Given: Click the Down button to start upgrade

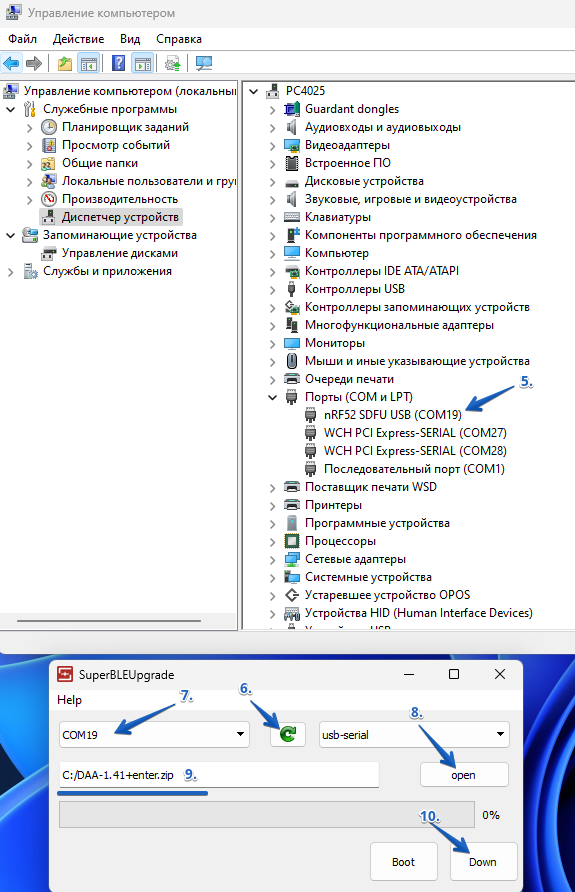Looking at the screenshot, I should (x=483, y=862).
